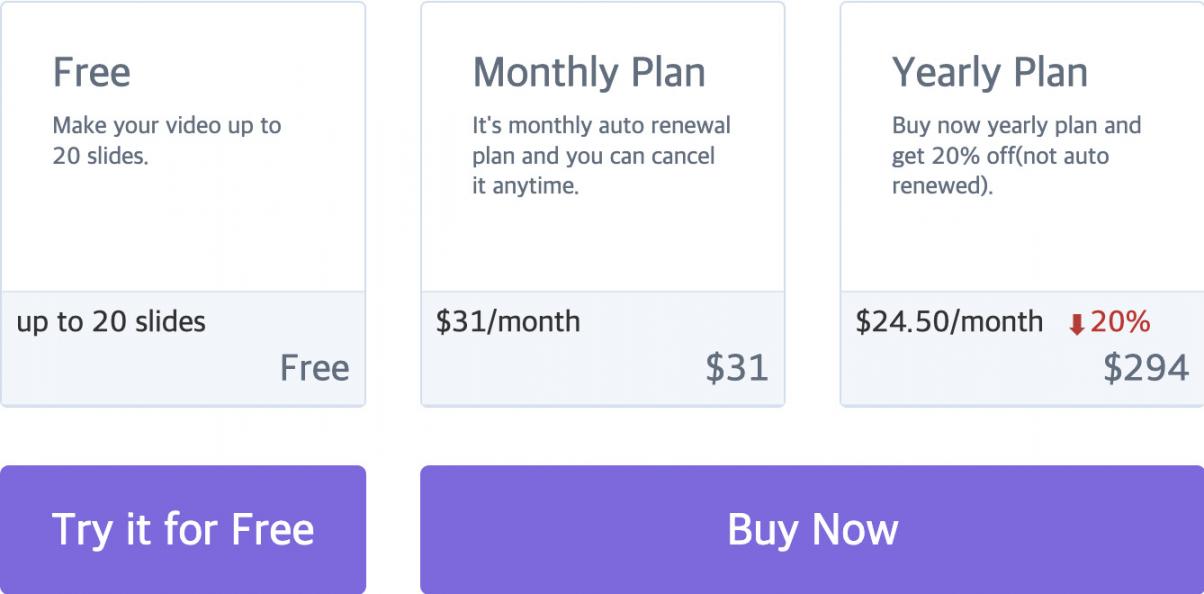This screenshot has width=1204, height=594.
Task: Click the "$31/month" rate label
Action: click(508, 322)
